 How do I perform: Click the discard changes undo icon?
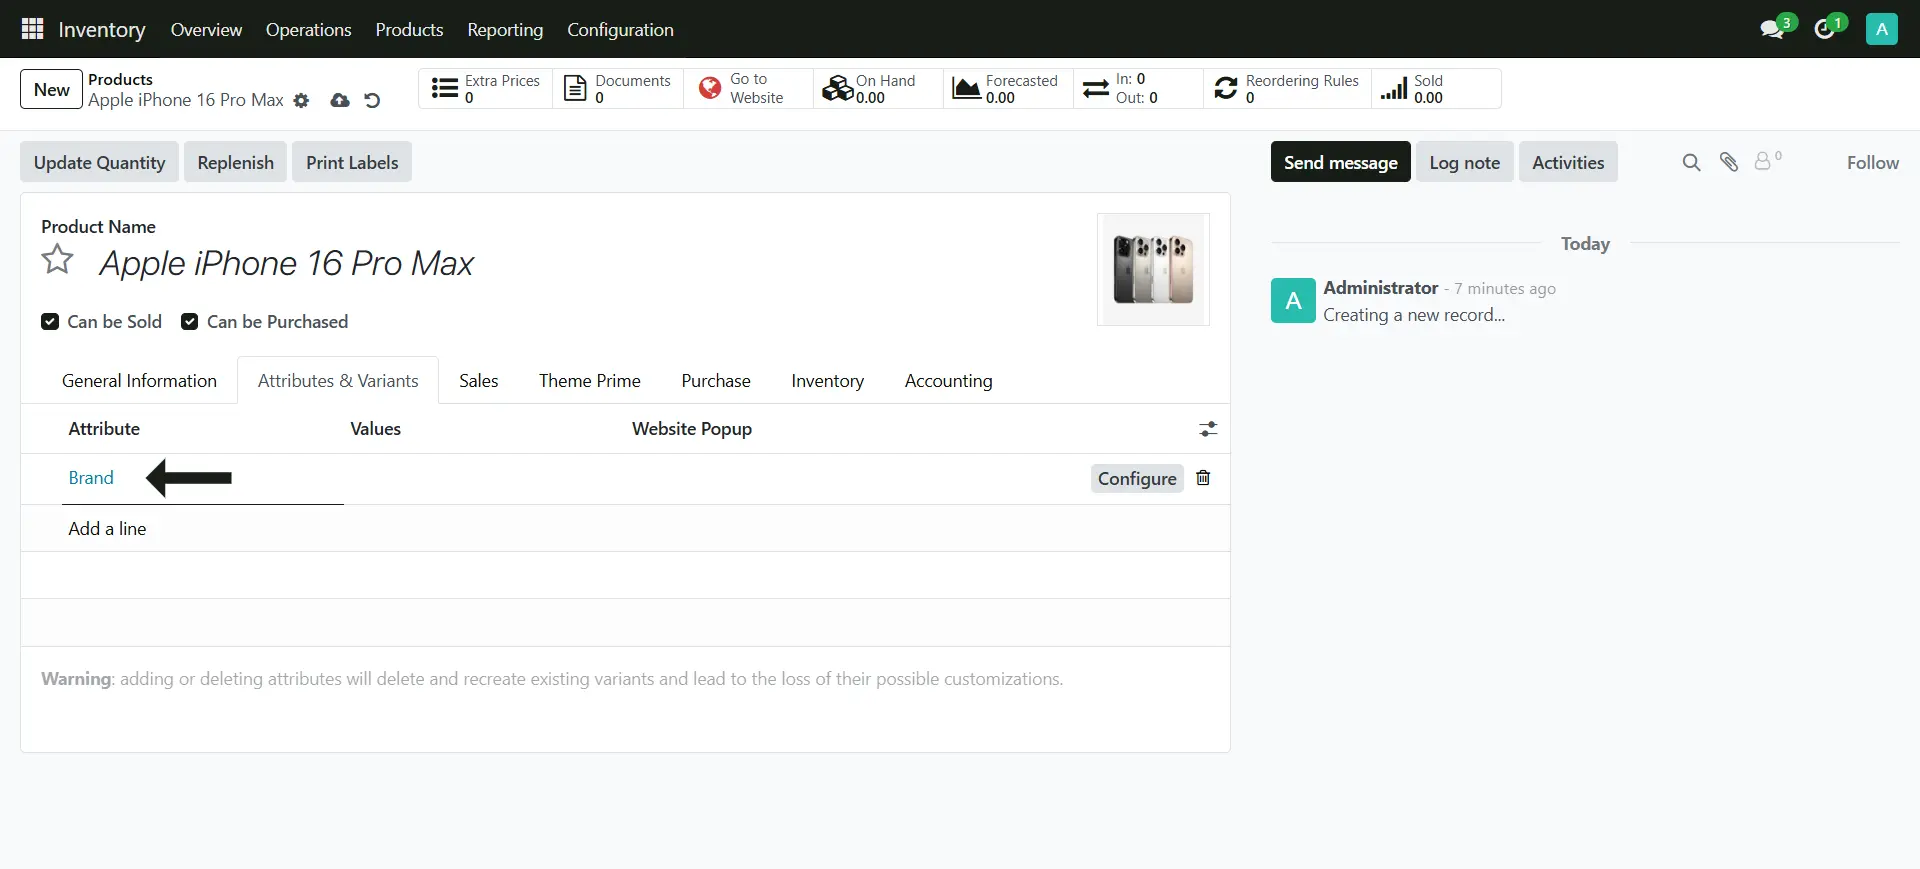pos(372,101)
